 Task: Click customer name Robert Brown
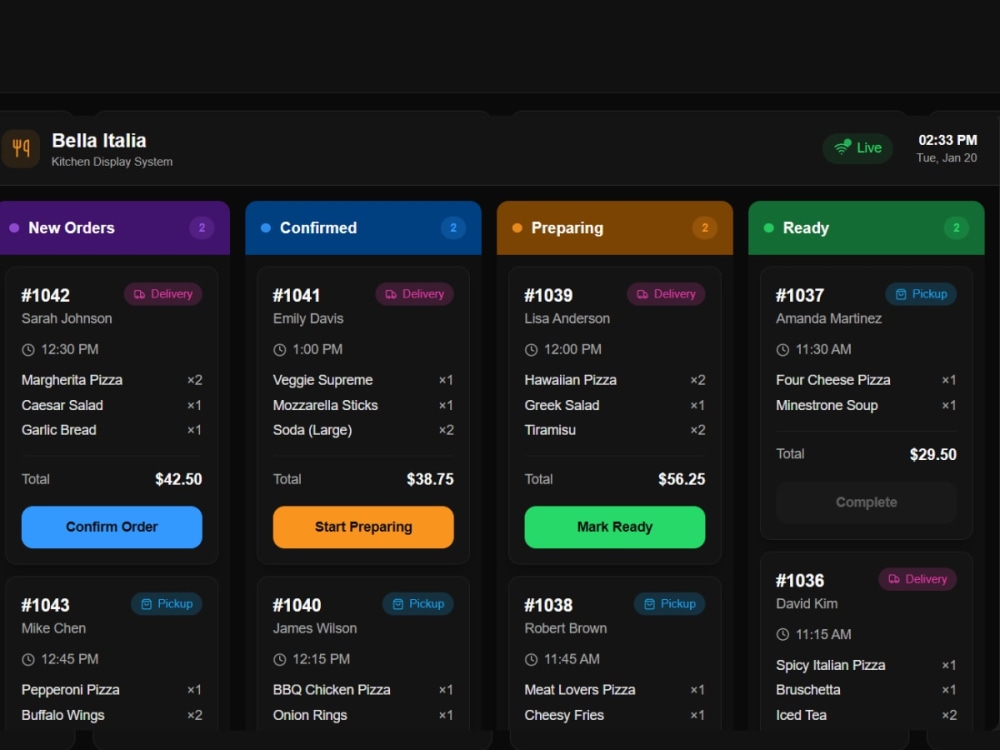pos(566,628)
